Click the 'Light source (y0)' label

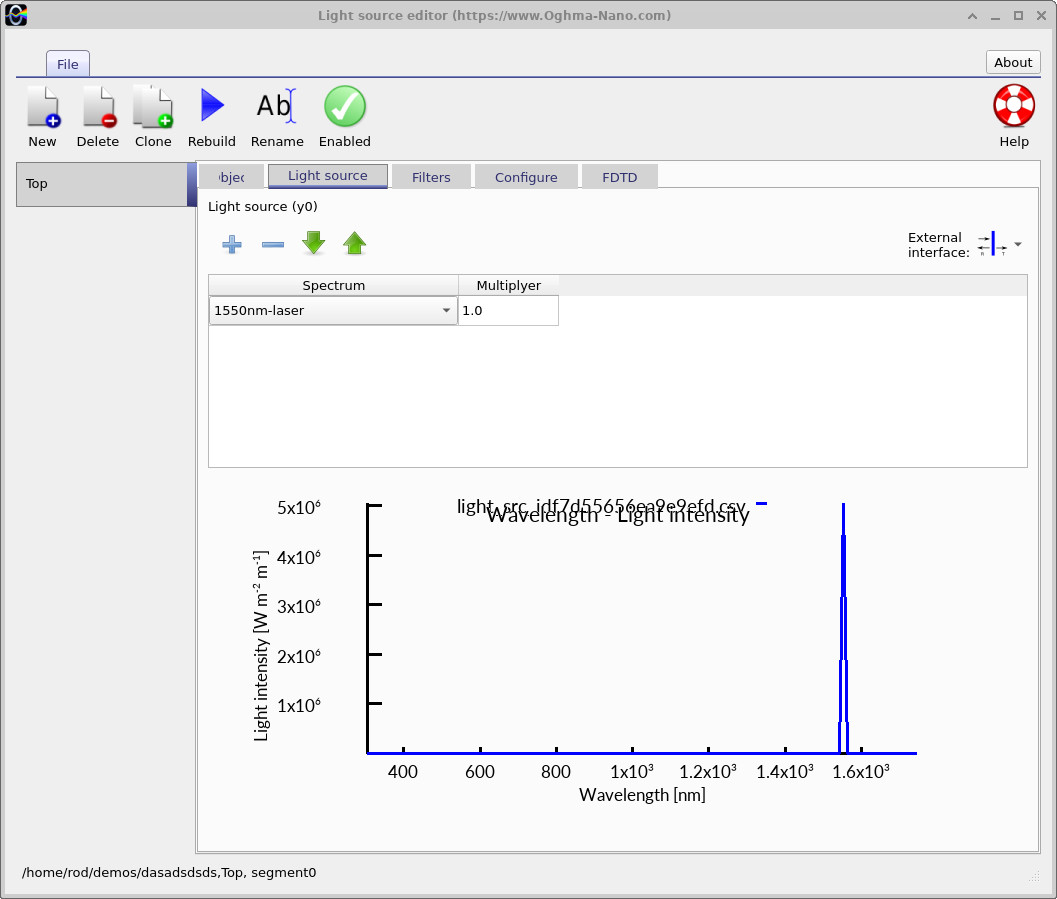[x=262, y=206]
